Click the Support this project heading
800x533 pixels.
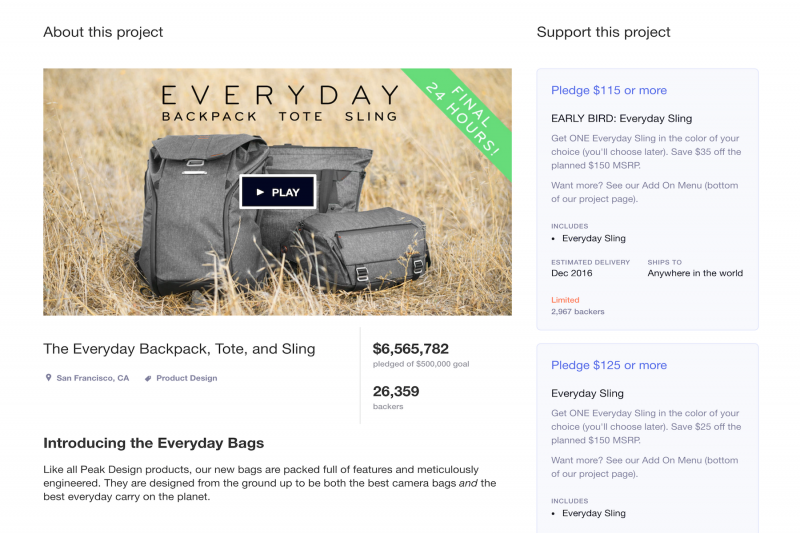[x=604, y=32]
